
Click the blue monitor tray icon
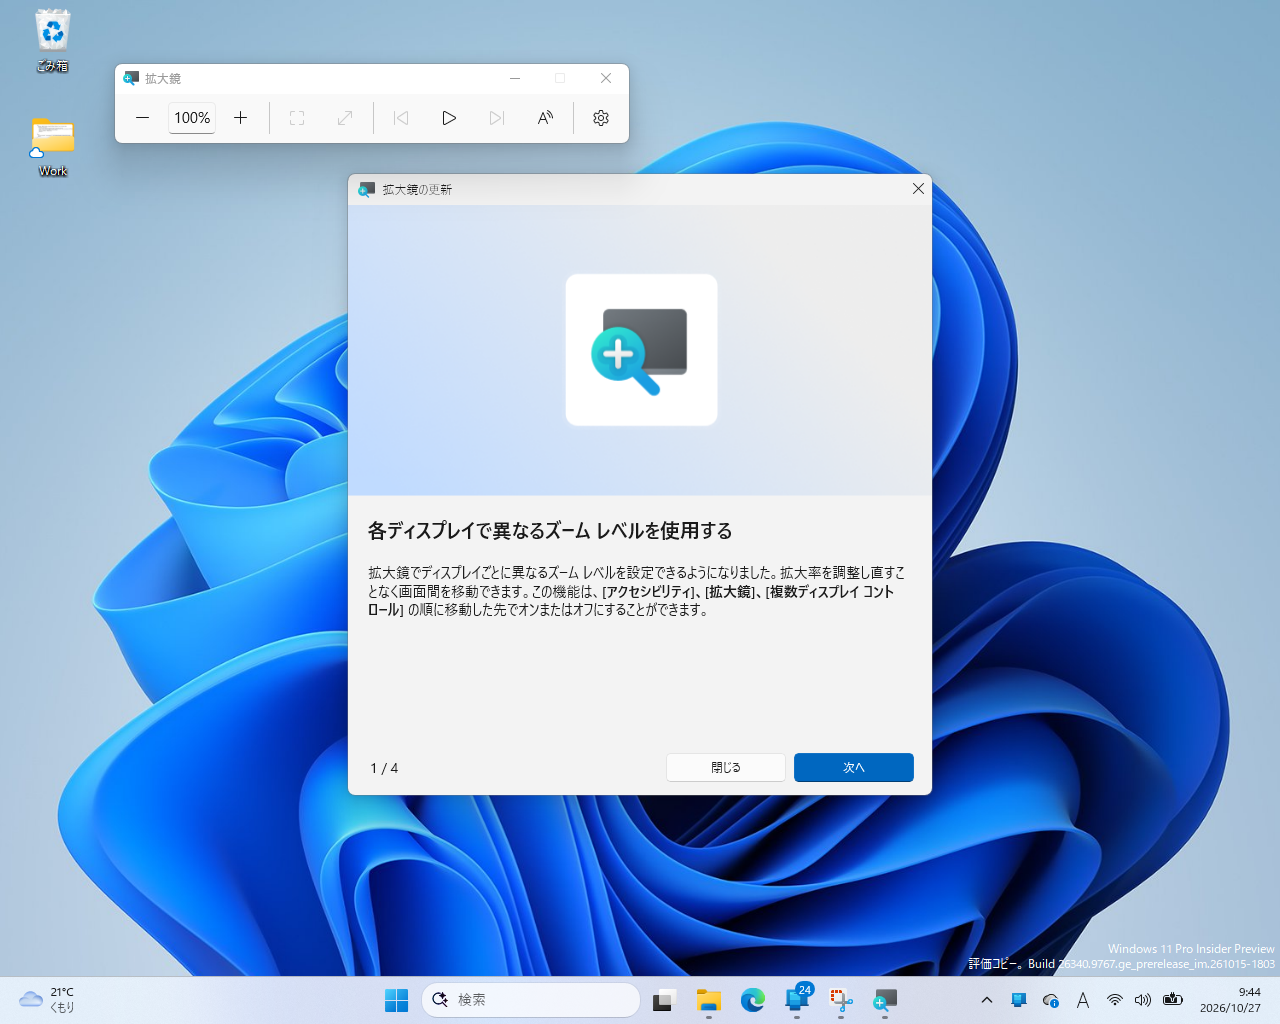[1019, 1000]
